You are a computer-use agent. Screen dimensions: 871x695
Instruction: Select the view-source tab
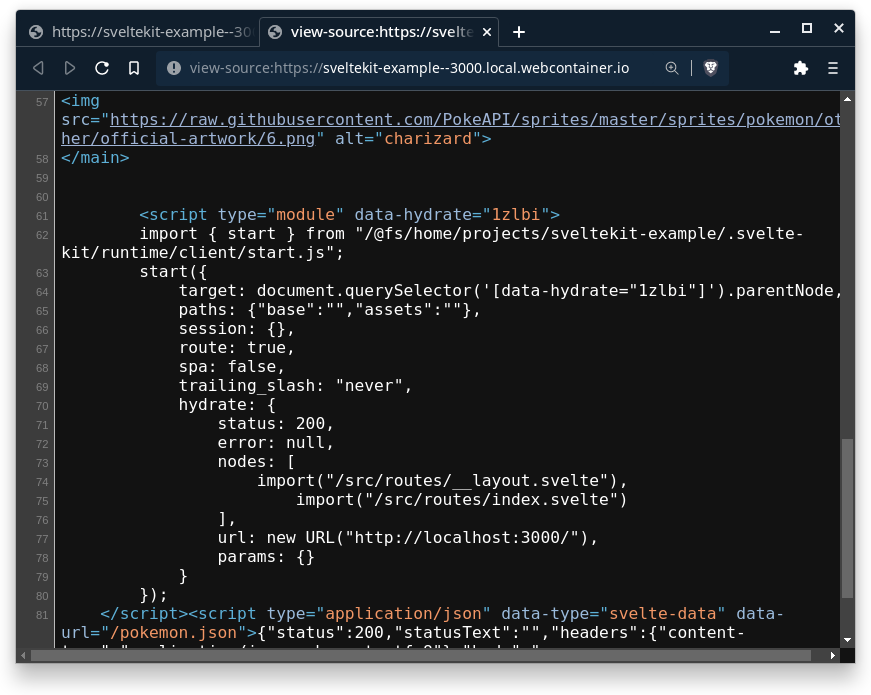[x=379, y=32]
